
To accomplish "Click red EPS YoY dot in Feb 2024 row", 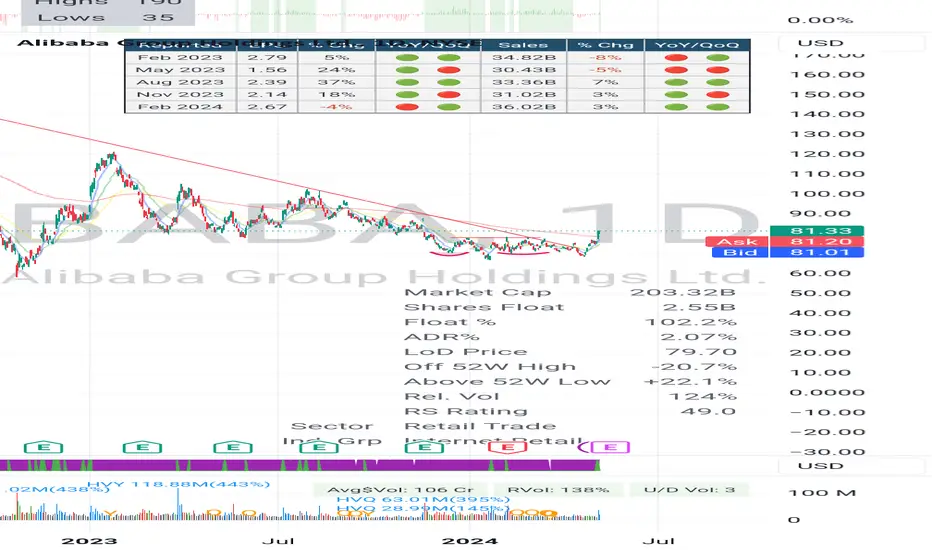I will click(407, 107).
